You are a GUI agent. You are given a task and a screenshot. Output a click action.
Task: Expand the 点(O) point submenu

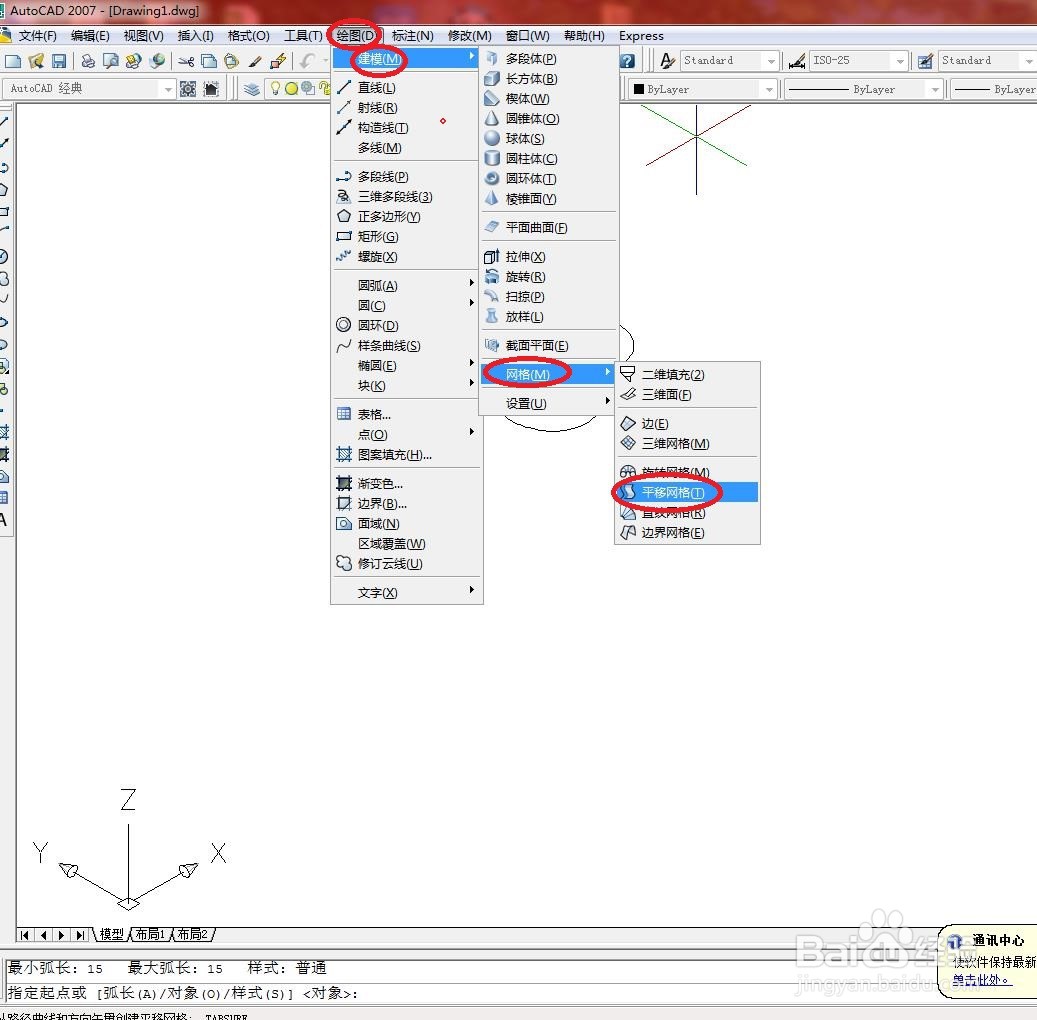pos(406,435)
